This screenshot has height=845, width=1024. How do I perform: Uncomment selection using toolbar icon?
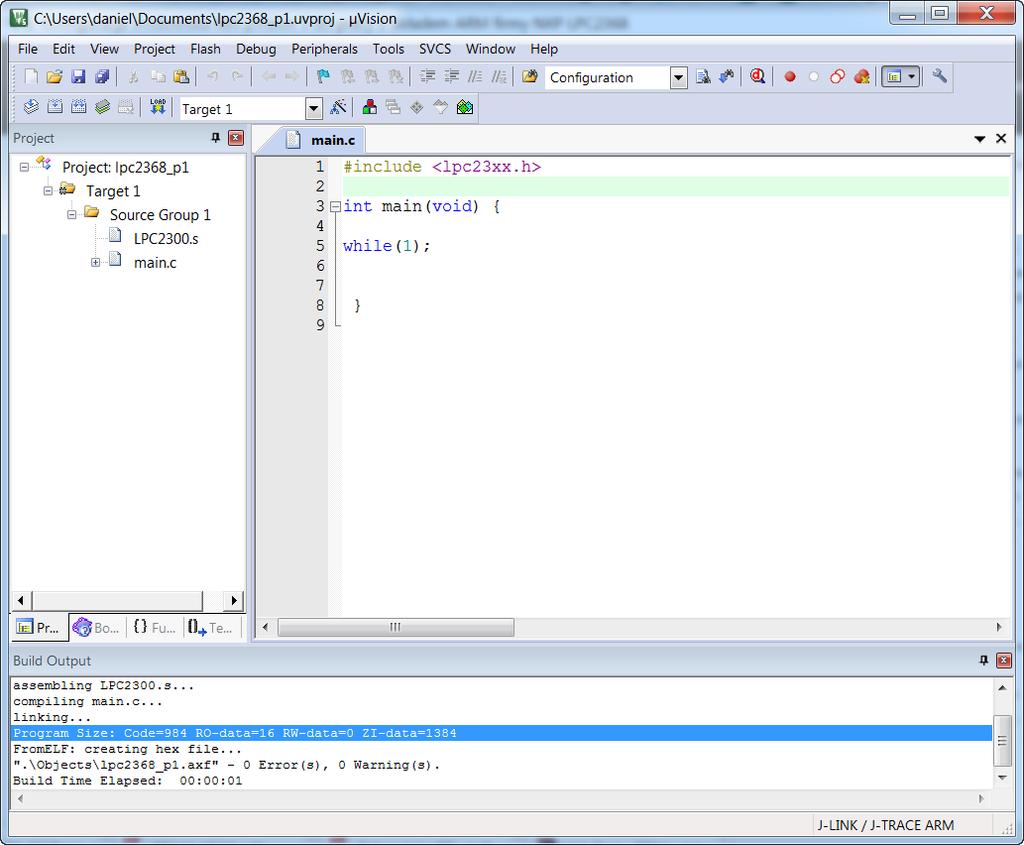[x=499, y=77]
